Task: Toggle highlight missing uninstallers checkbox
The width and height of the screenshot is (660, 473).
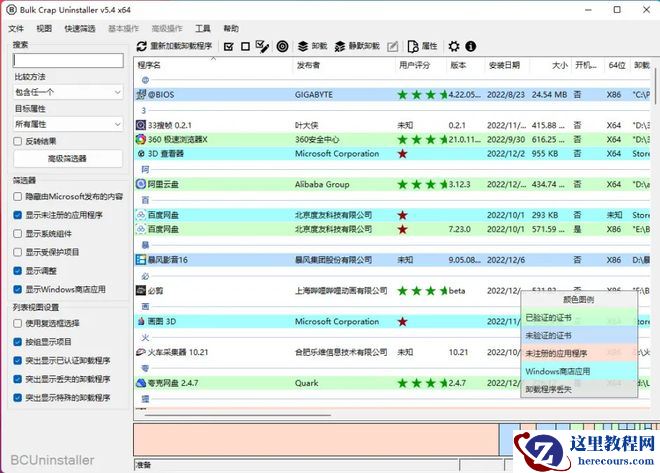Action: [18, 379]
